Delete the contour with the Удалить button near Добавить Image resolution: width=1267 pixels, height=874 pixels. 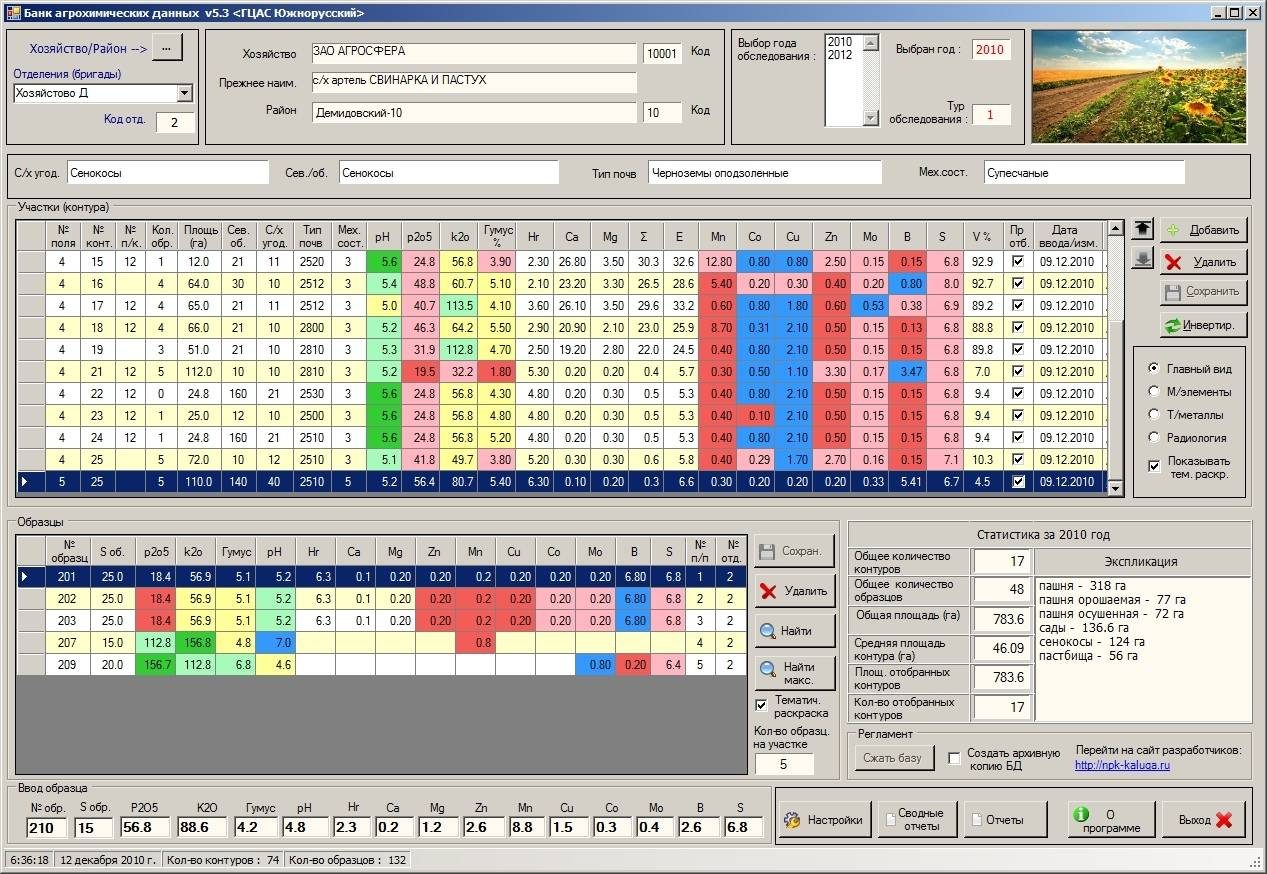click(x=1204, y=262)
